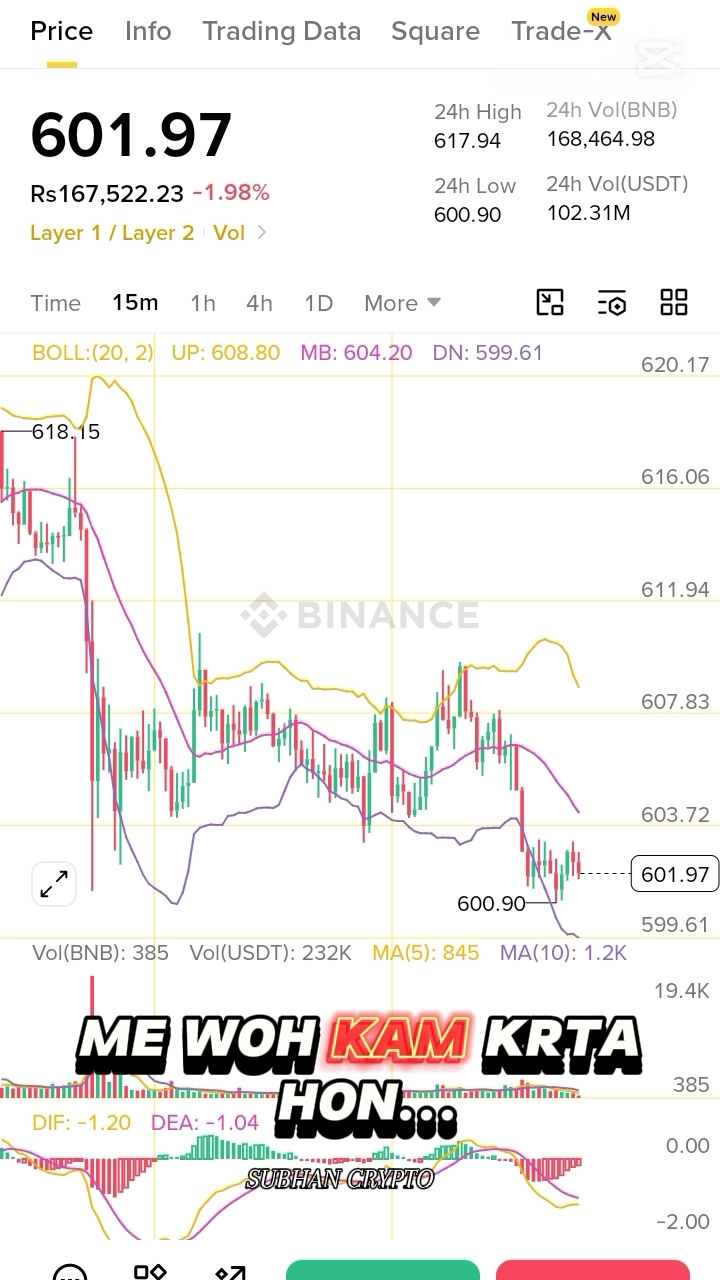Tap the red sell button at bottom
The height and width of the screenshot is (1280, 720).
point(593,1269)
